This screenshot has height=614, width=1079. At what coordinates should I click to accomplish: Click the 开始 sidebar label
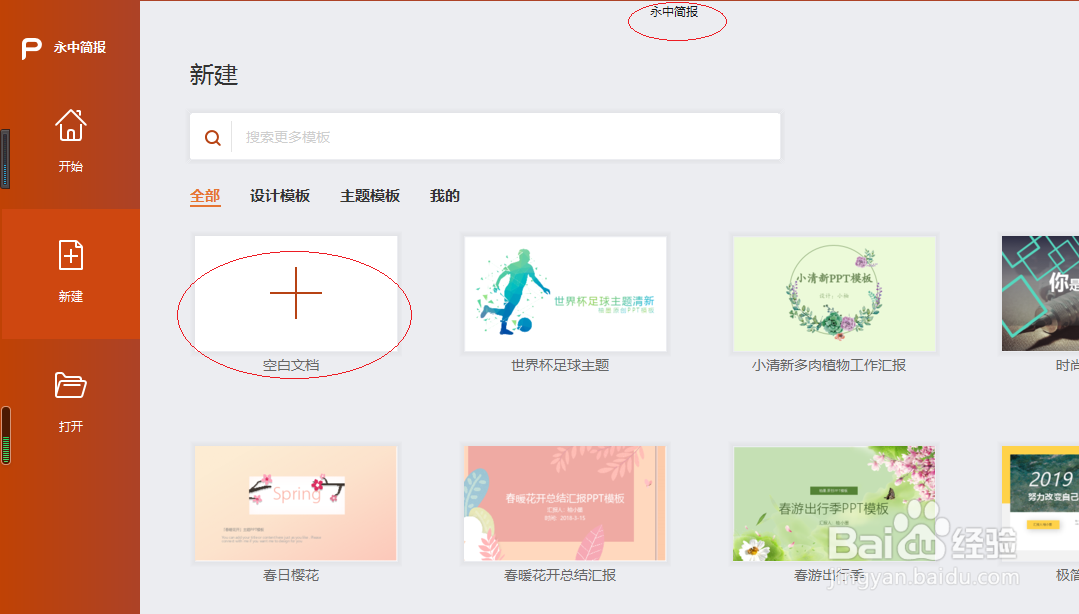click(x=71, y=167)
